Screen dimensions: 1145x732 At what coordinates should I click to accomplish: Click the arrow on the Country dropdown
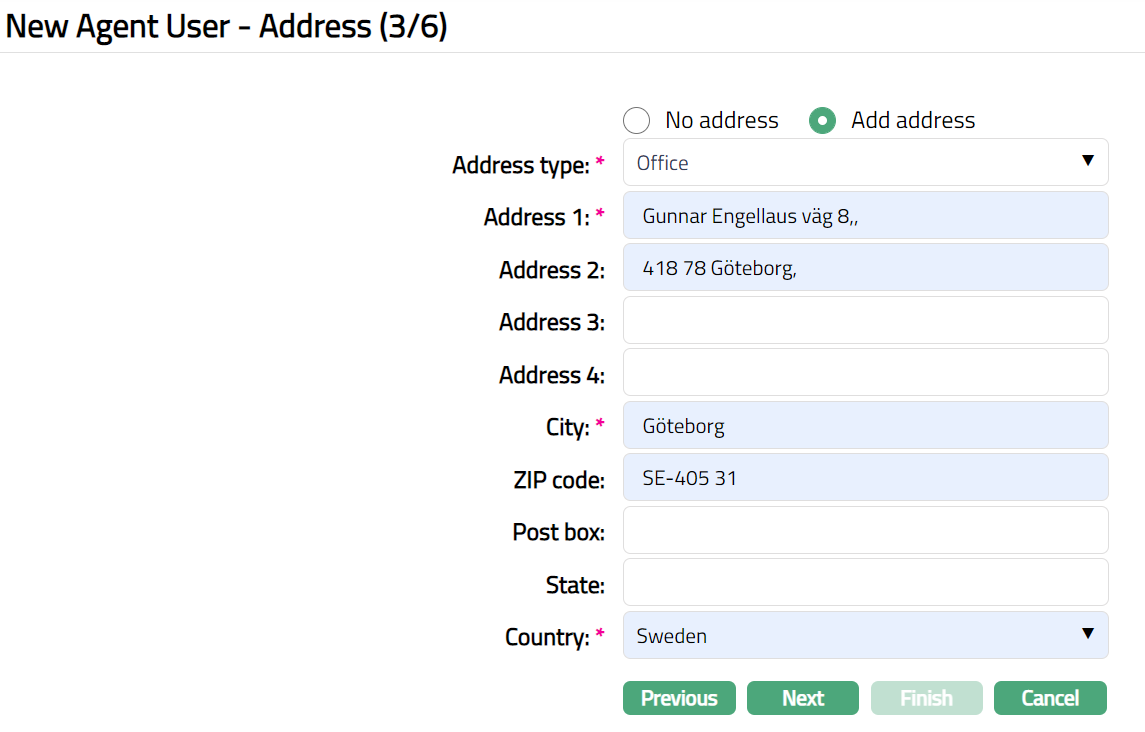1088,634
